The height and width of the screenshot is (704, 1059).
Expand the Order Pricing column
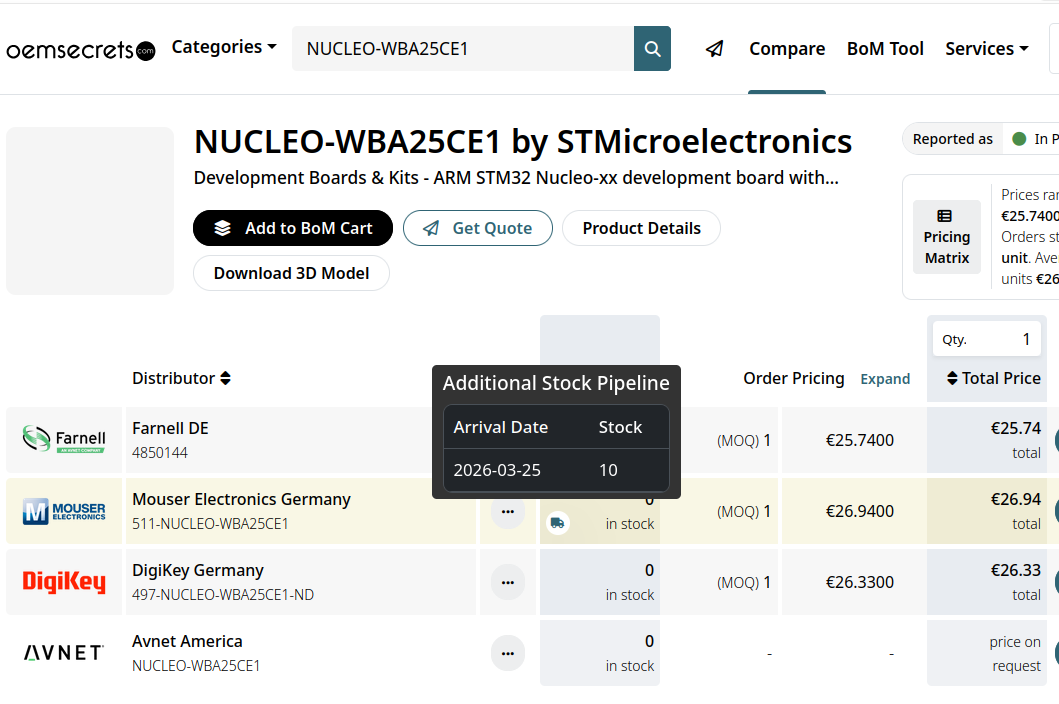point(885,379)
